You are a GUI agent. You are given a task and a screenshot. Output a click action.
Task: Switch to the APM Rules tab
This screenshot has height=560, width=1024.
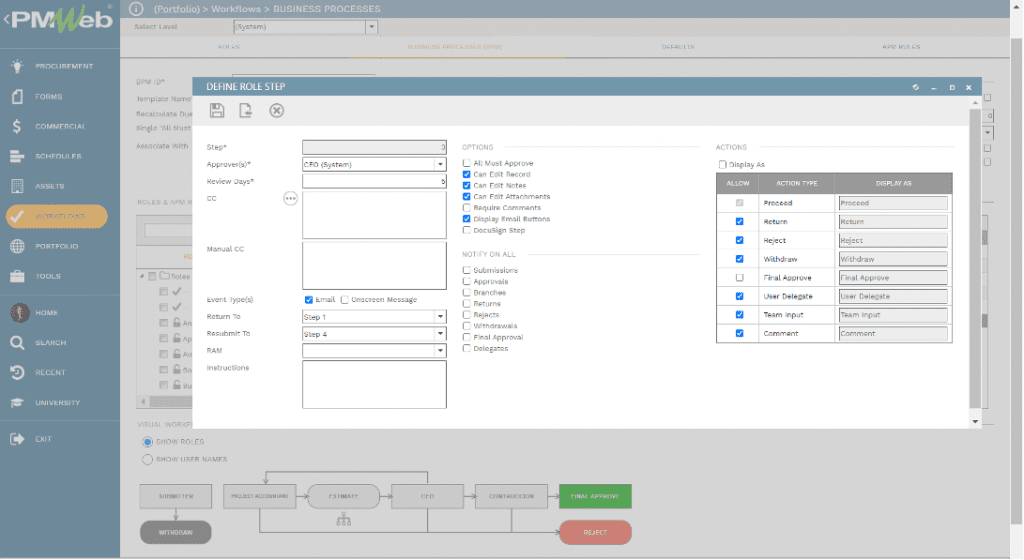point(901,47)
